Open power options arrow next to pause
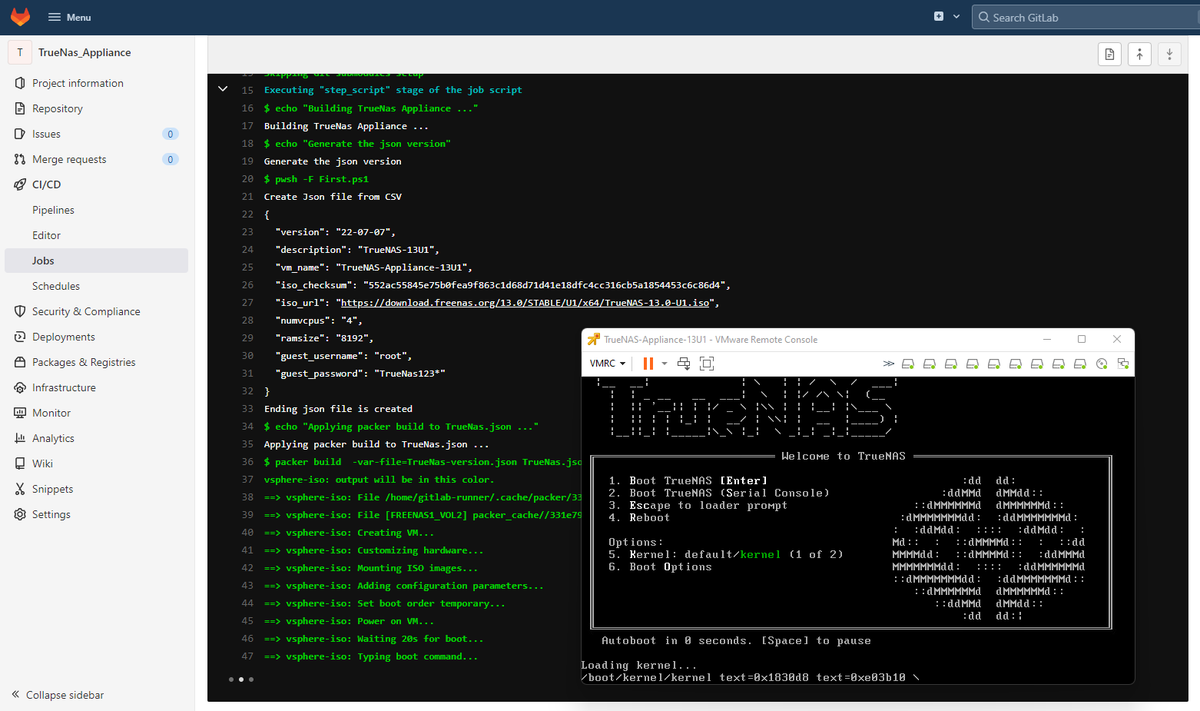The width and height of the screenshot is (1200, 711). pyautogui.click(x=664, y=363)
